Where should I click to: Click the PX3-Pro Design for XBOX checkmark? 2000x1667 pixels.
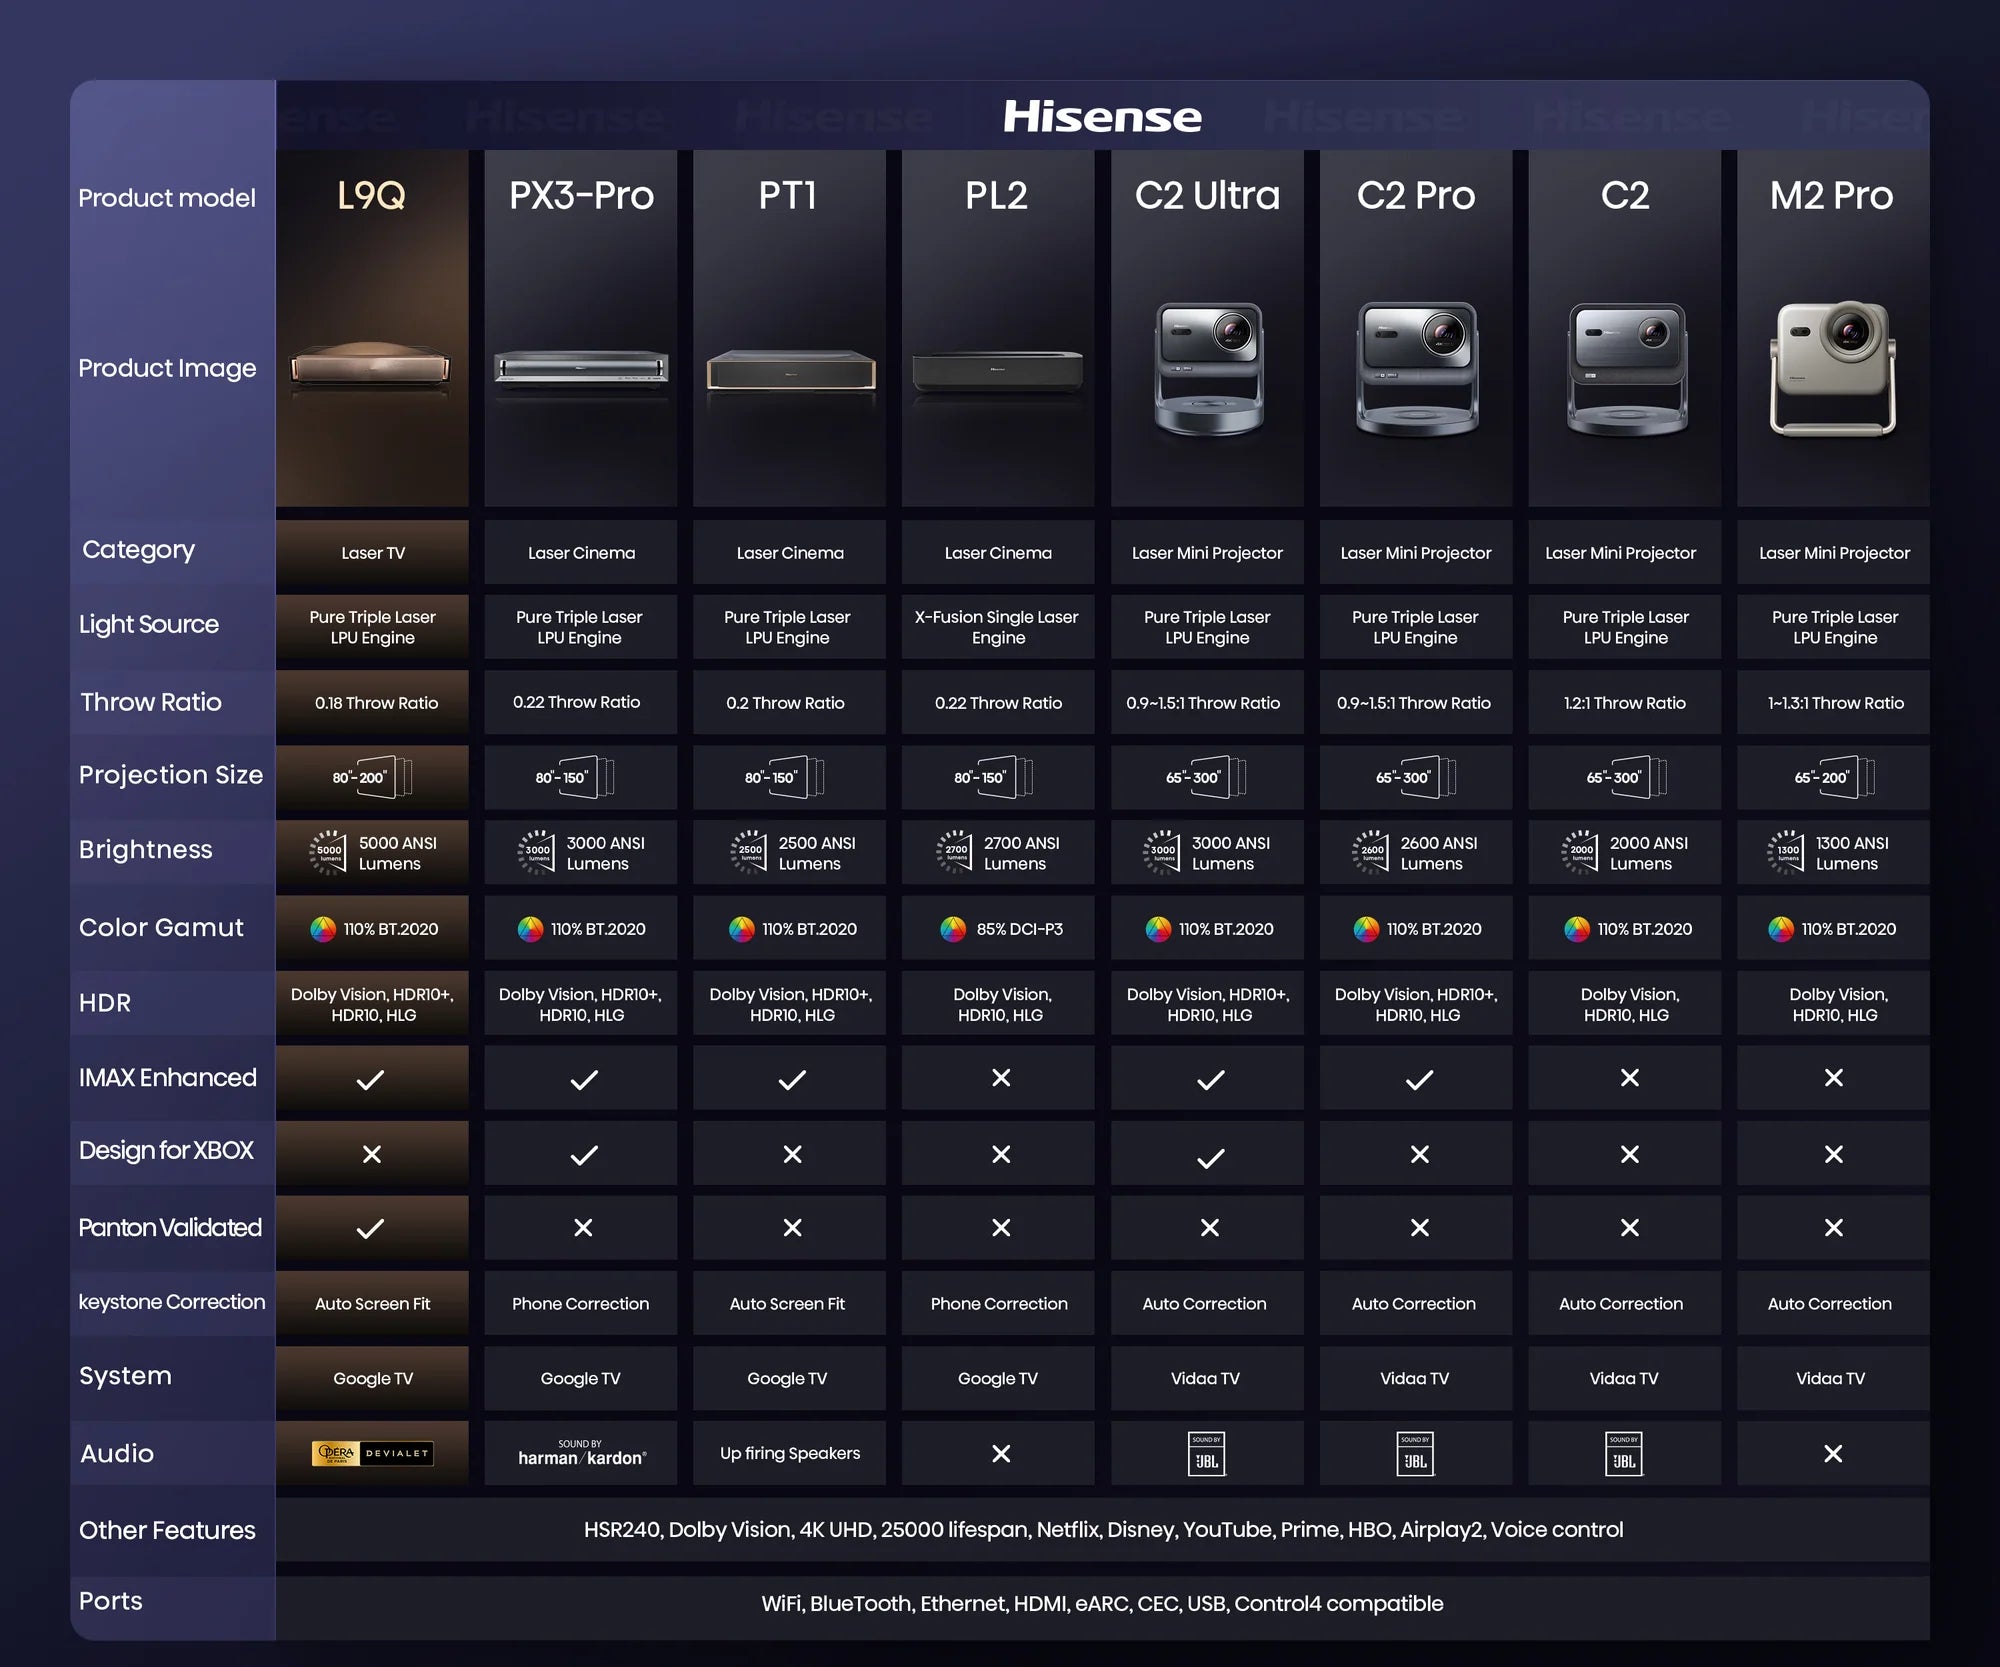583,1155
